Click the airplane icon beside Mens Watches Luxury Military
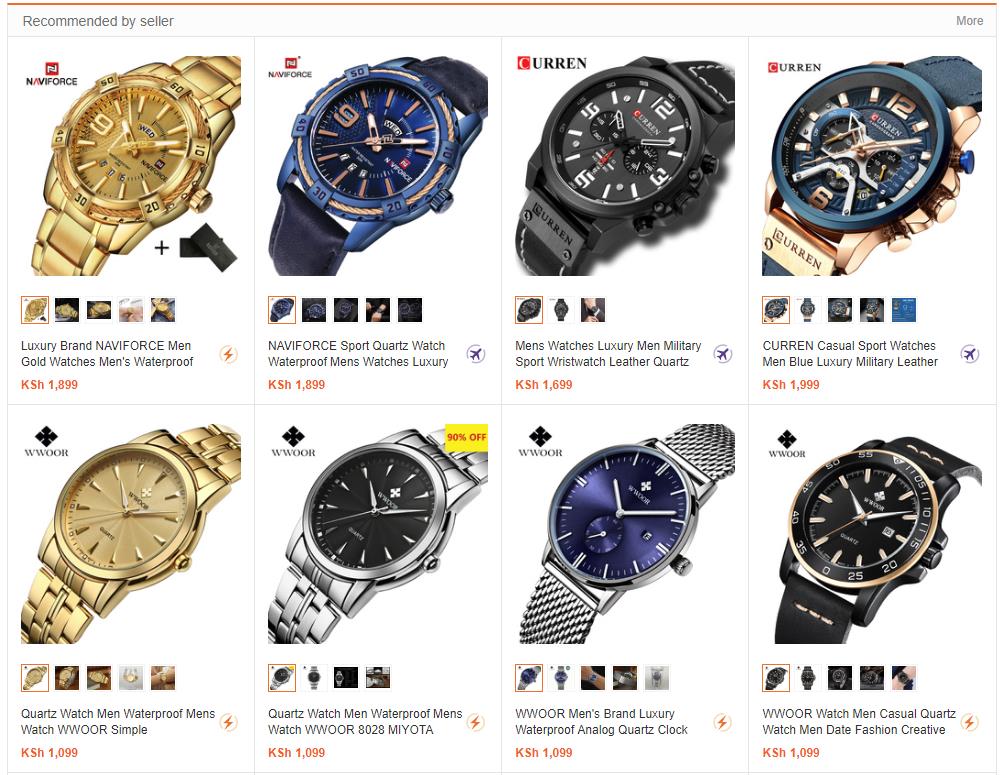 (723, 354)
